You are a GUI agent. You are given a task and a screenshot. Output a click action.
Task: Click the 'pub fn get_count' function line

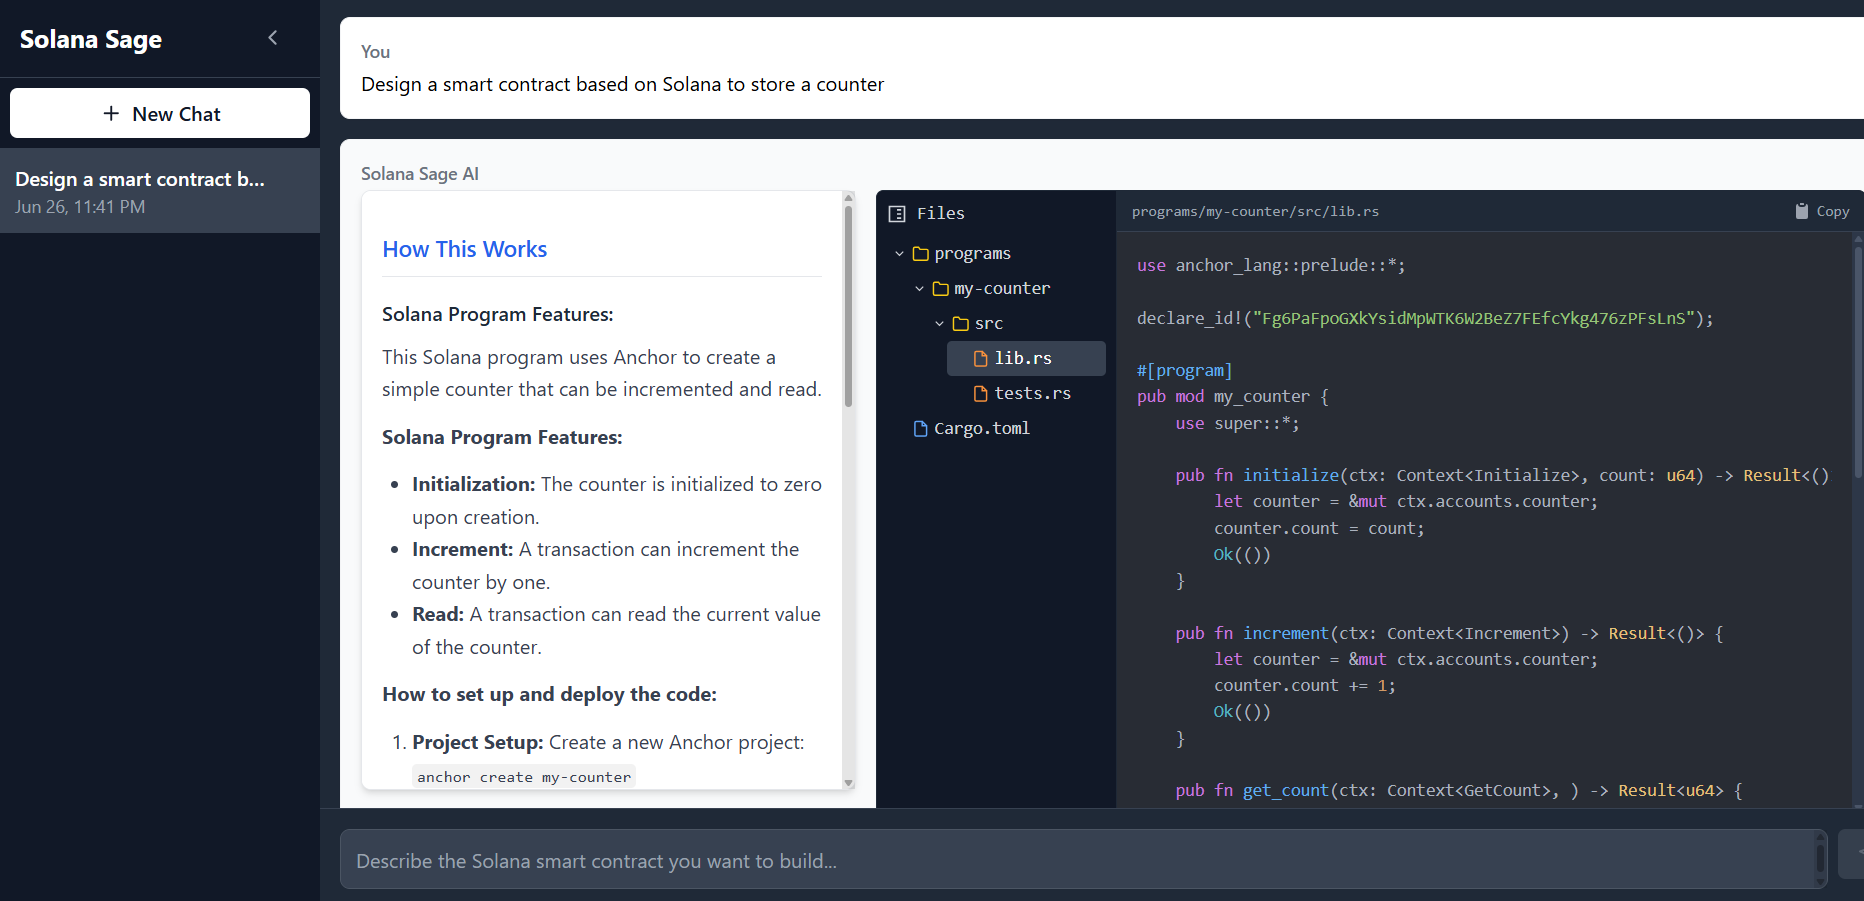[x=1459, y=790]
